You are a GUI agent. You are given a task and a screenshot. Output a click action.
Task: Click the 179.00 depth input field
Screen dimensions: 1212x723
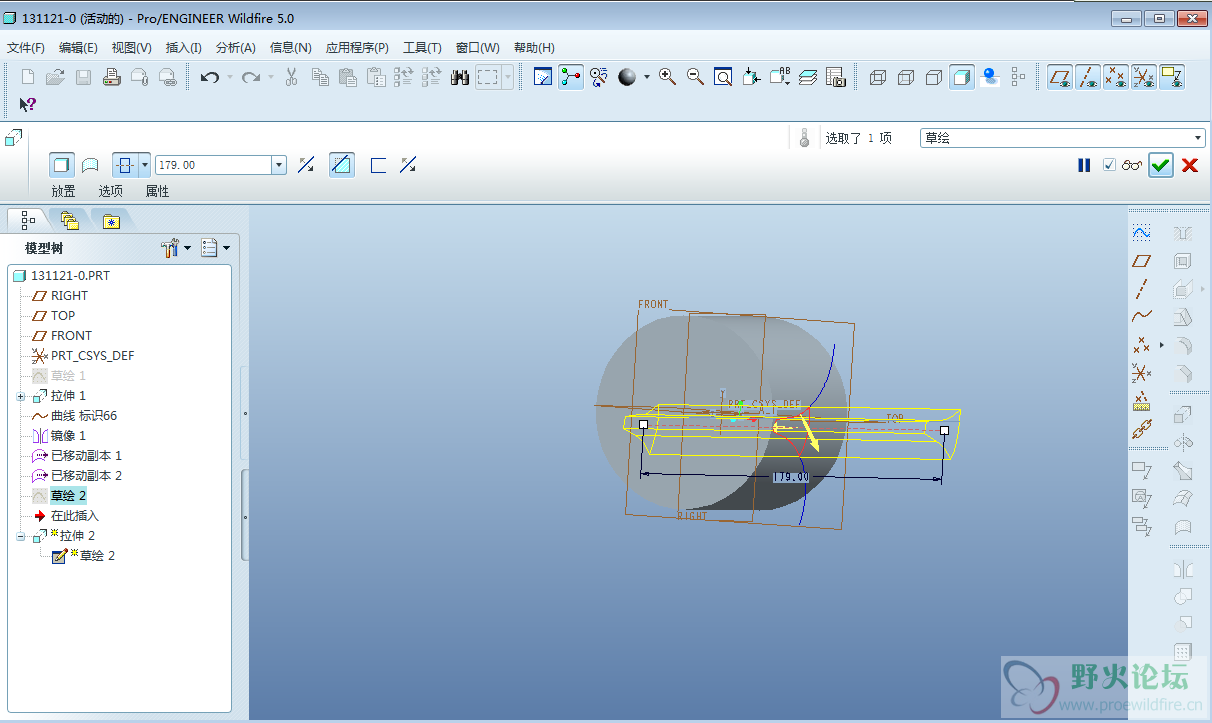(x=213, y=165)
